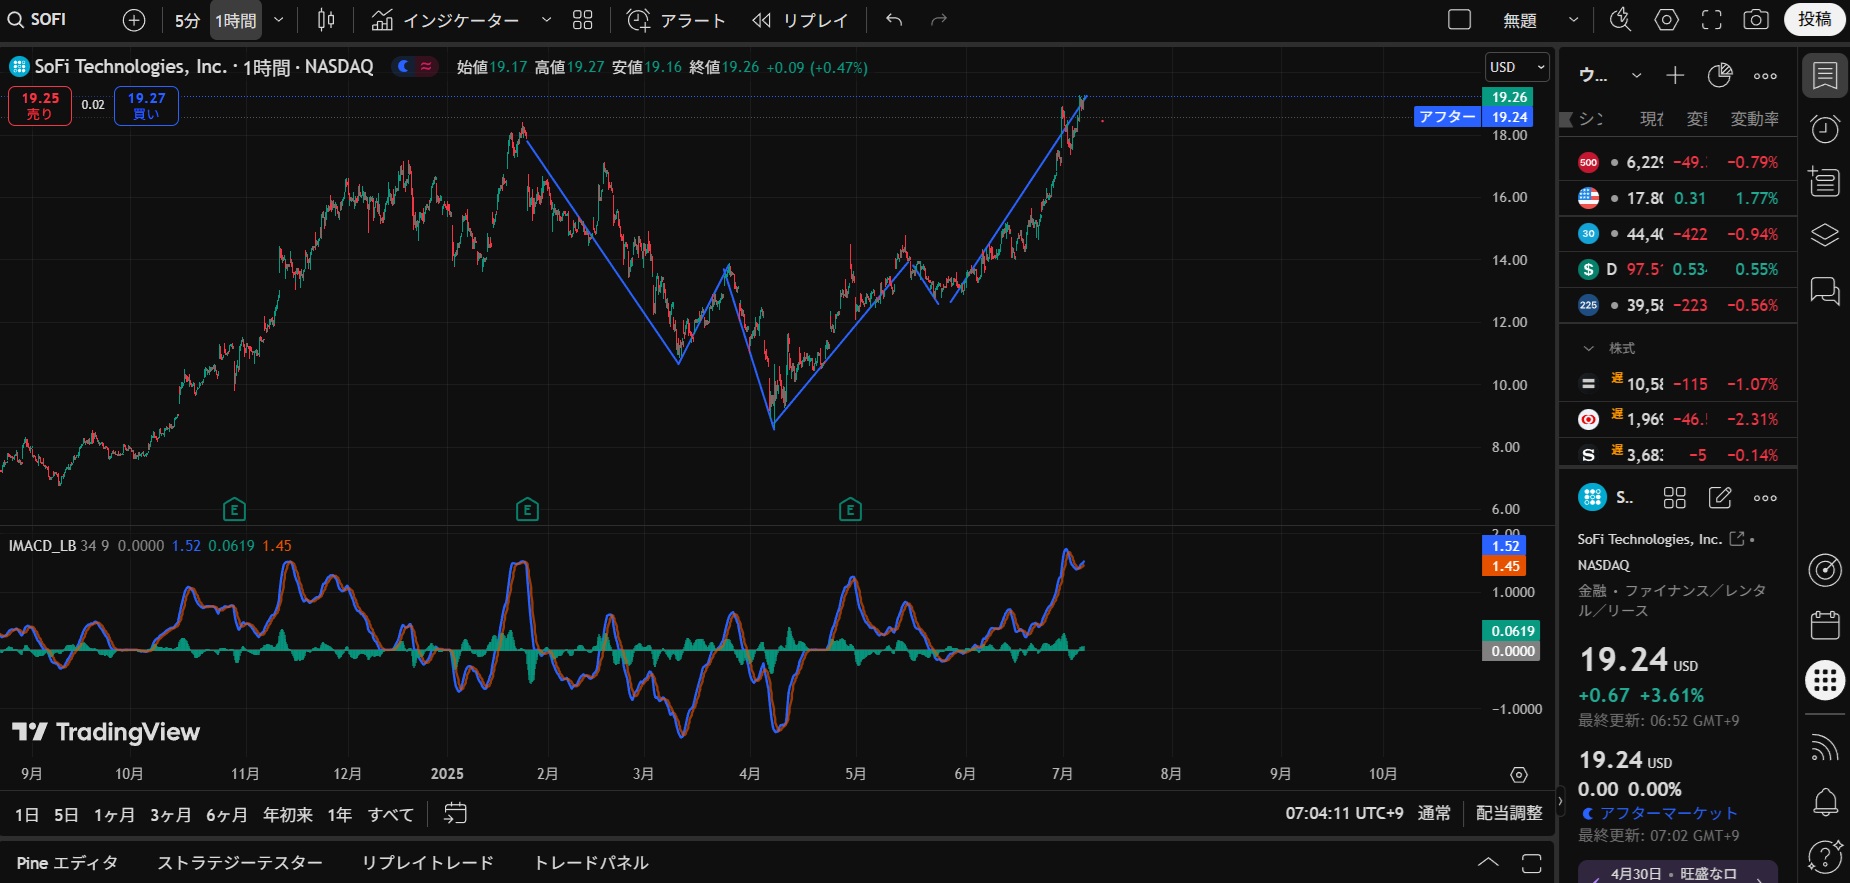The image size is (1850, 883).
Task: Open the 07:04:11 UTC+9 timezone menu
Action: pyautogui.click(x=1344, y=813)
